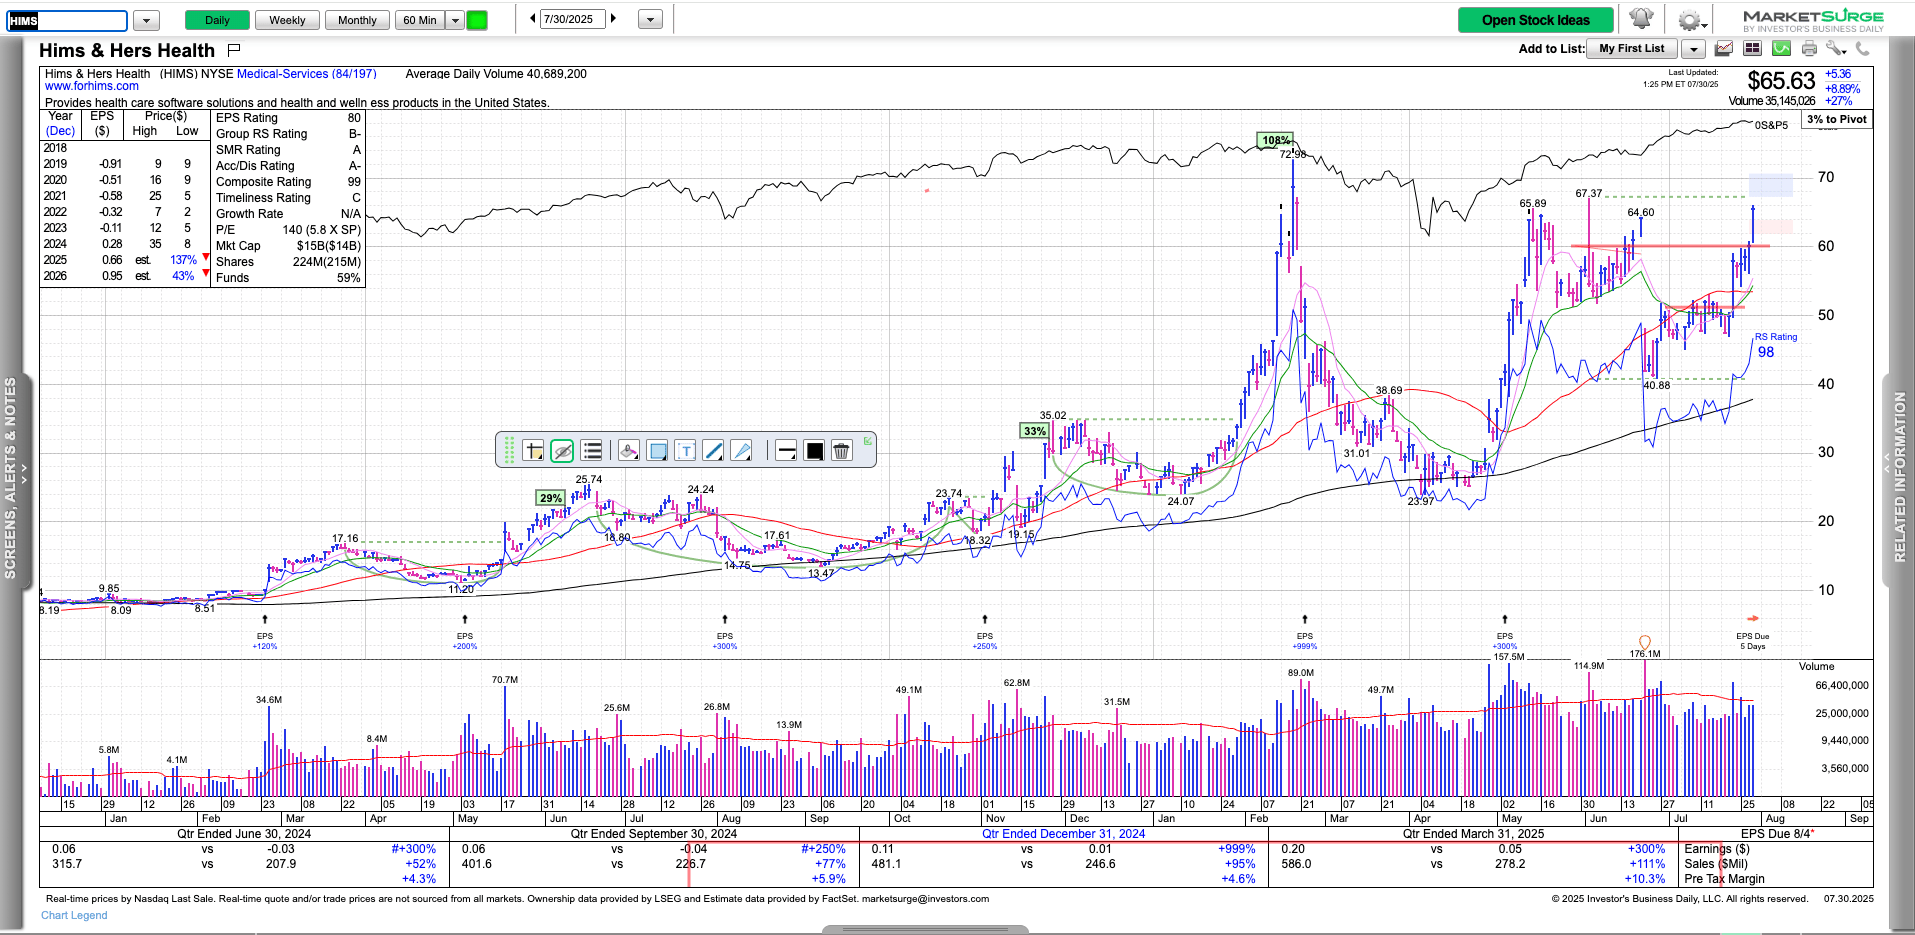Click the chart view icon next to list dropdown
Viewport: 1915px width, 935px height.
pos(1724,48)
